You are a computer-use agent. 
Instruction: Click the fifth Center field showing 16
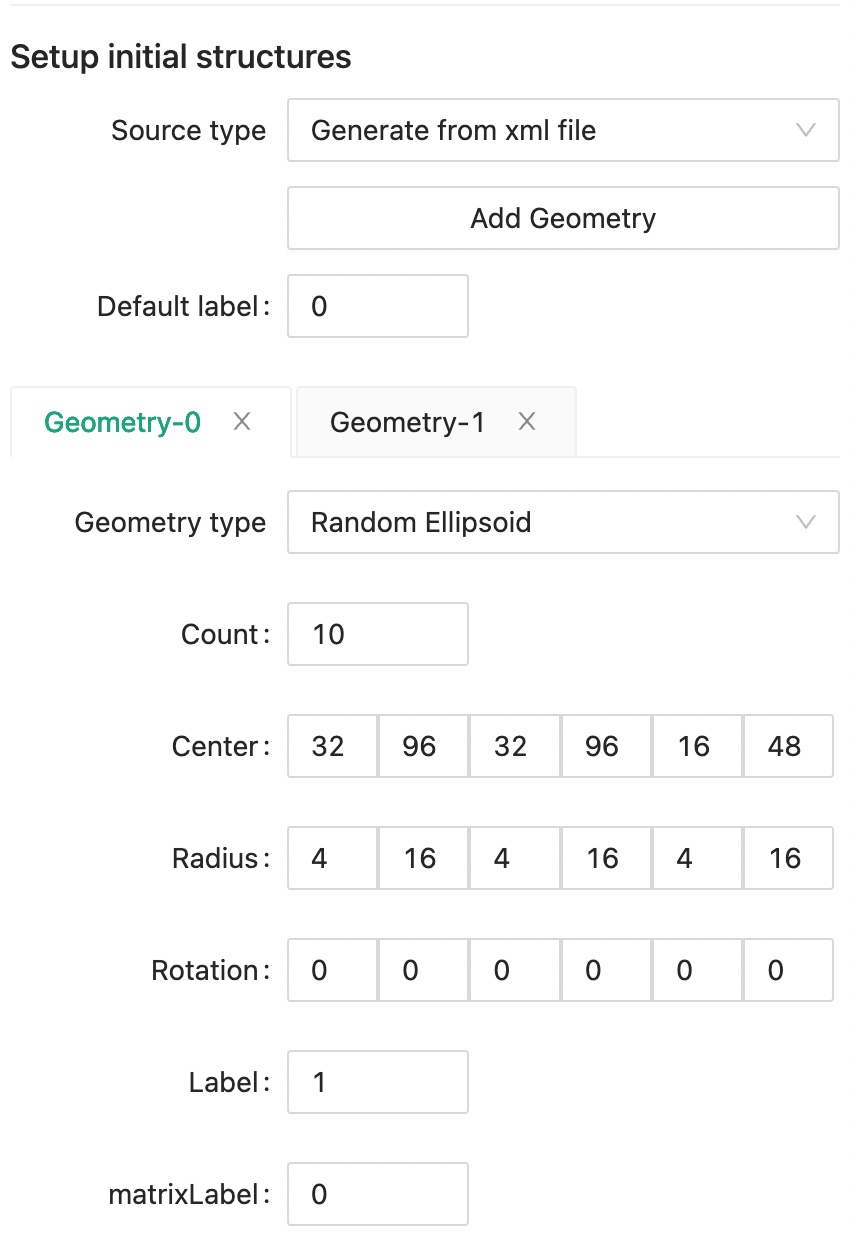[x=696, y=746]
